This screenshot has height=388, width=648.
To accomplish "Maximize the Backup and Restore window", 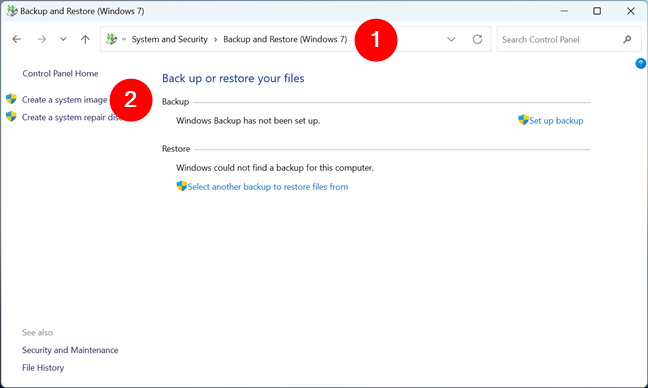I will tap(597, 11).
